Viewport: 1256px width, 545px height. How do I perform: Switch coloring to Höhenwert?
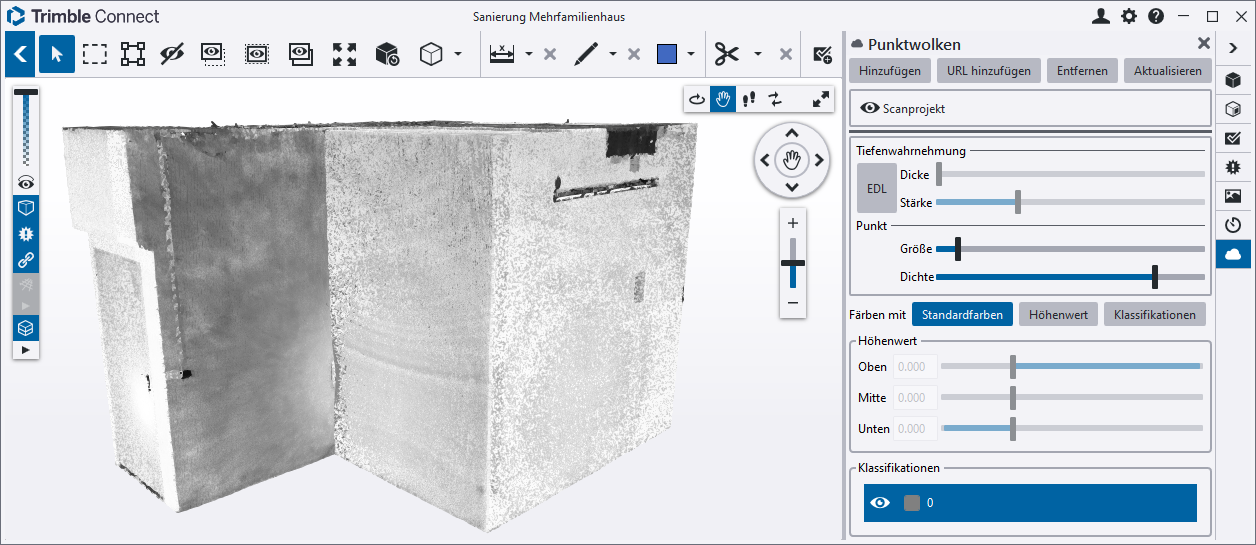click(x=1059, y=314)
